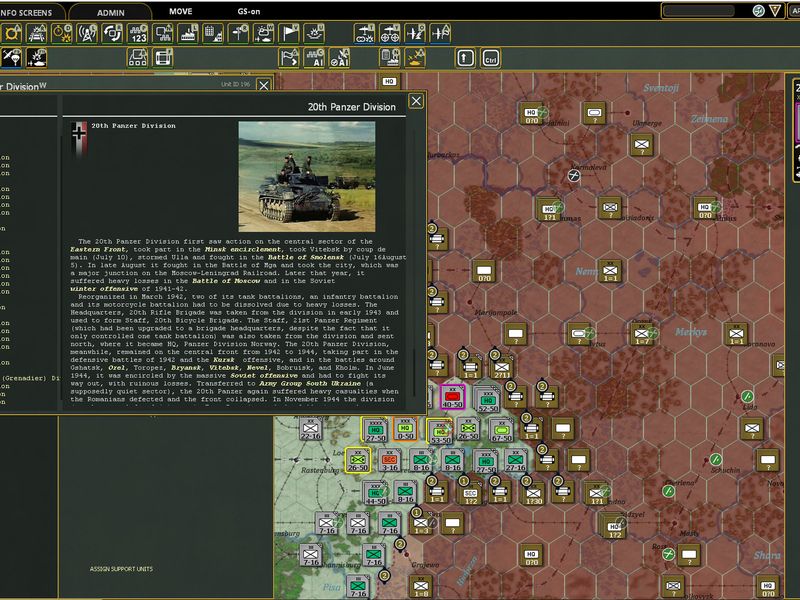Toggle the Ctrl key button
Image resolution: width=800 pixels, height=600 pixels.
490,58
